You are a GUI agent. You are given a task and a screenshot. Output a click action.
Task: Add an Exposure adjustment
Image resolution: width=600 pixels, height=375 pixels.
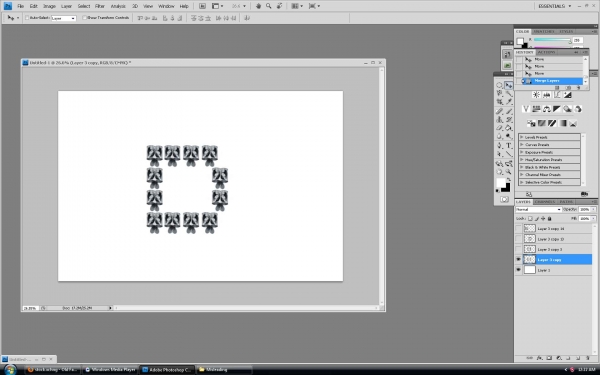[567, 95]
